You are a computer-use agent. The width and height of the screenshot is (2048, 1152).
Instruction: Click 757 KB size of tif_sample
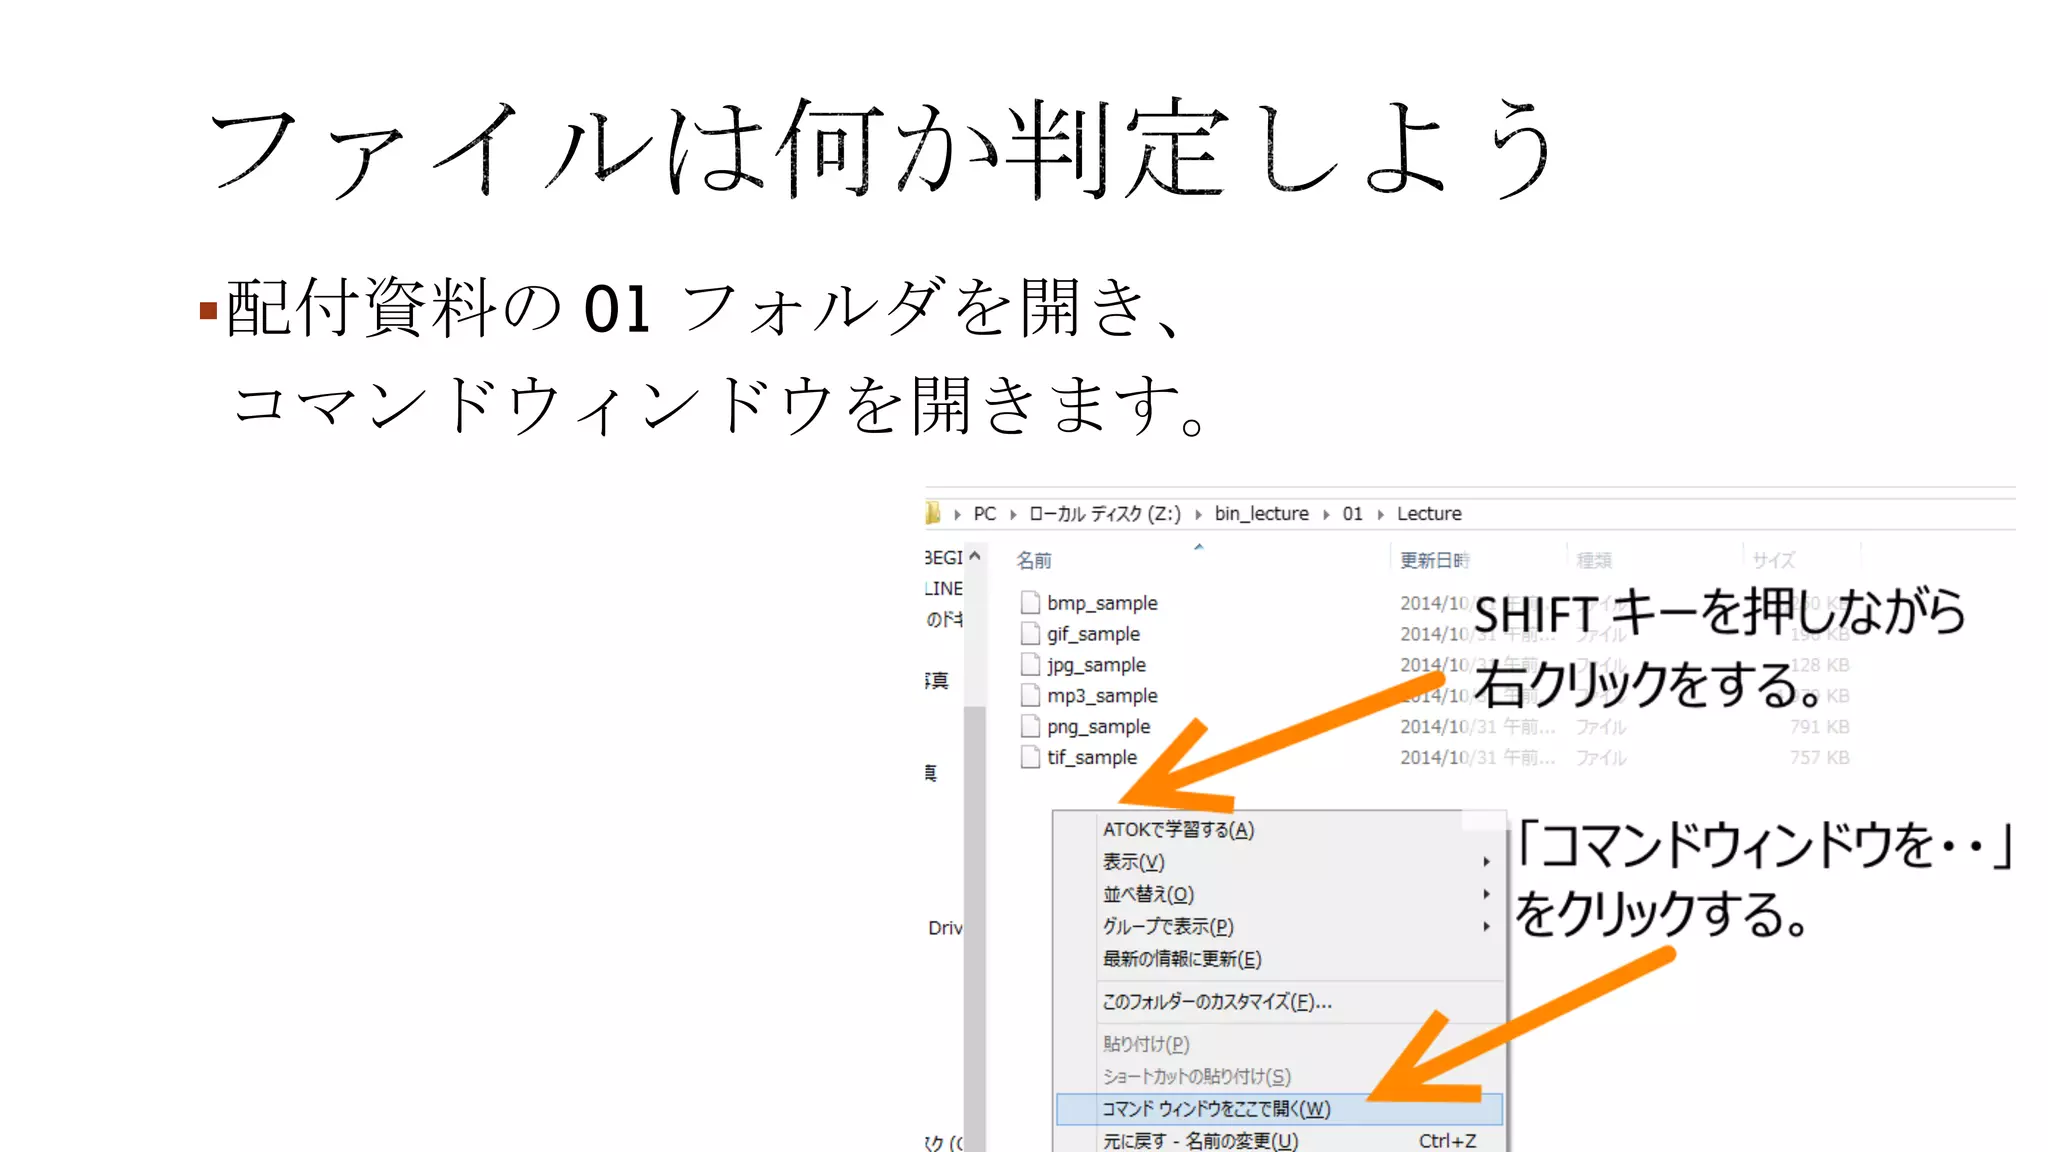(1819, 758)
